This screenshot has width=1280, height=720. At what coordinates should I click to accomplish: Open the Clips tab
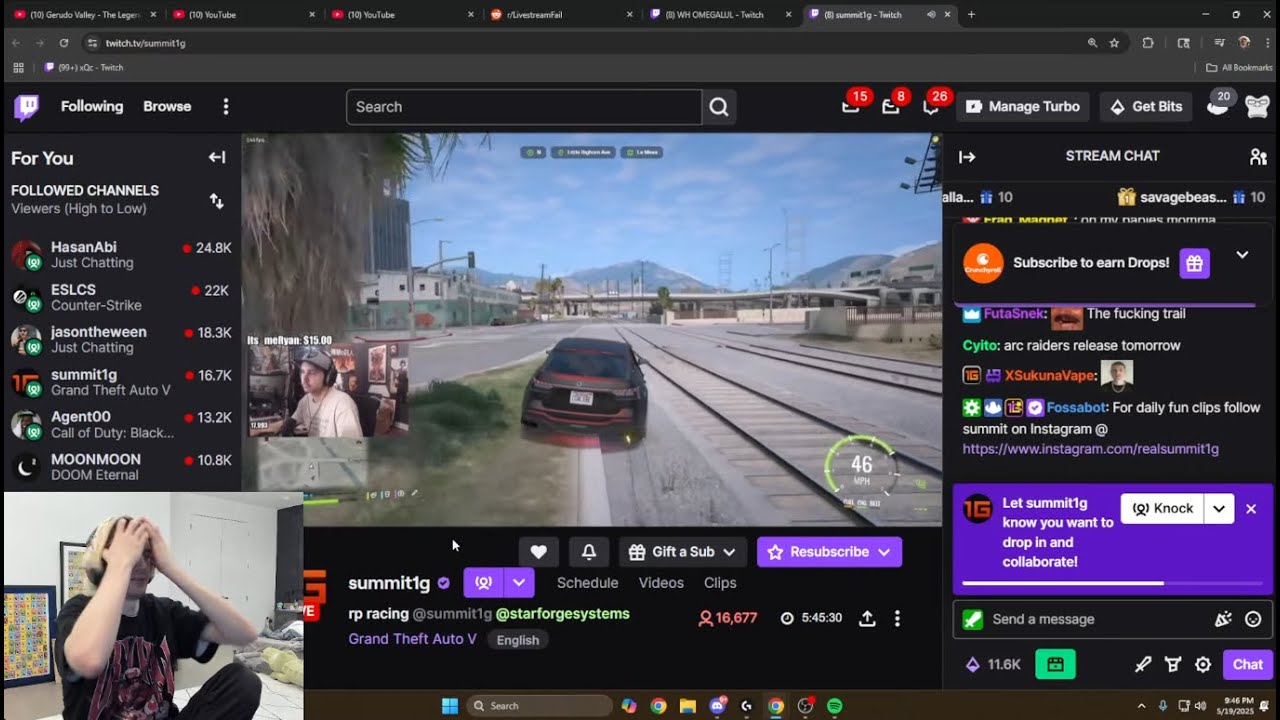720,583
